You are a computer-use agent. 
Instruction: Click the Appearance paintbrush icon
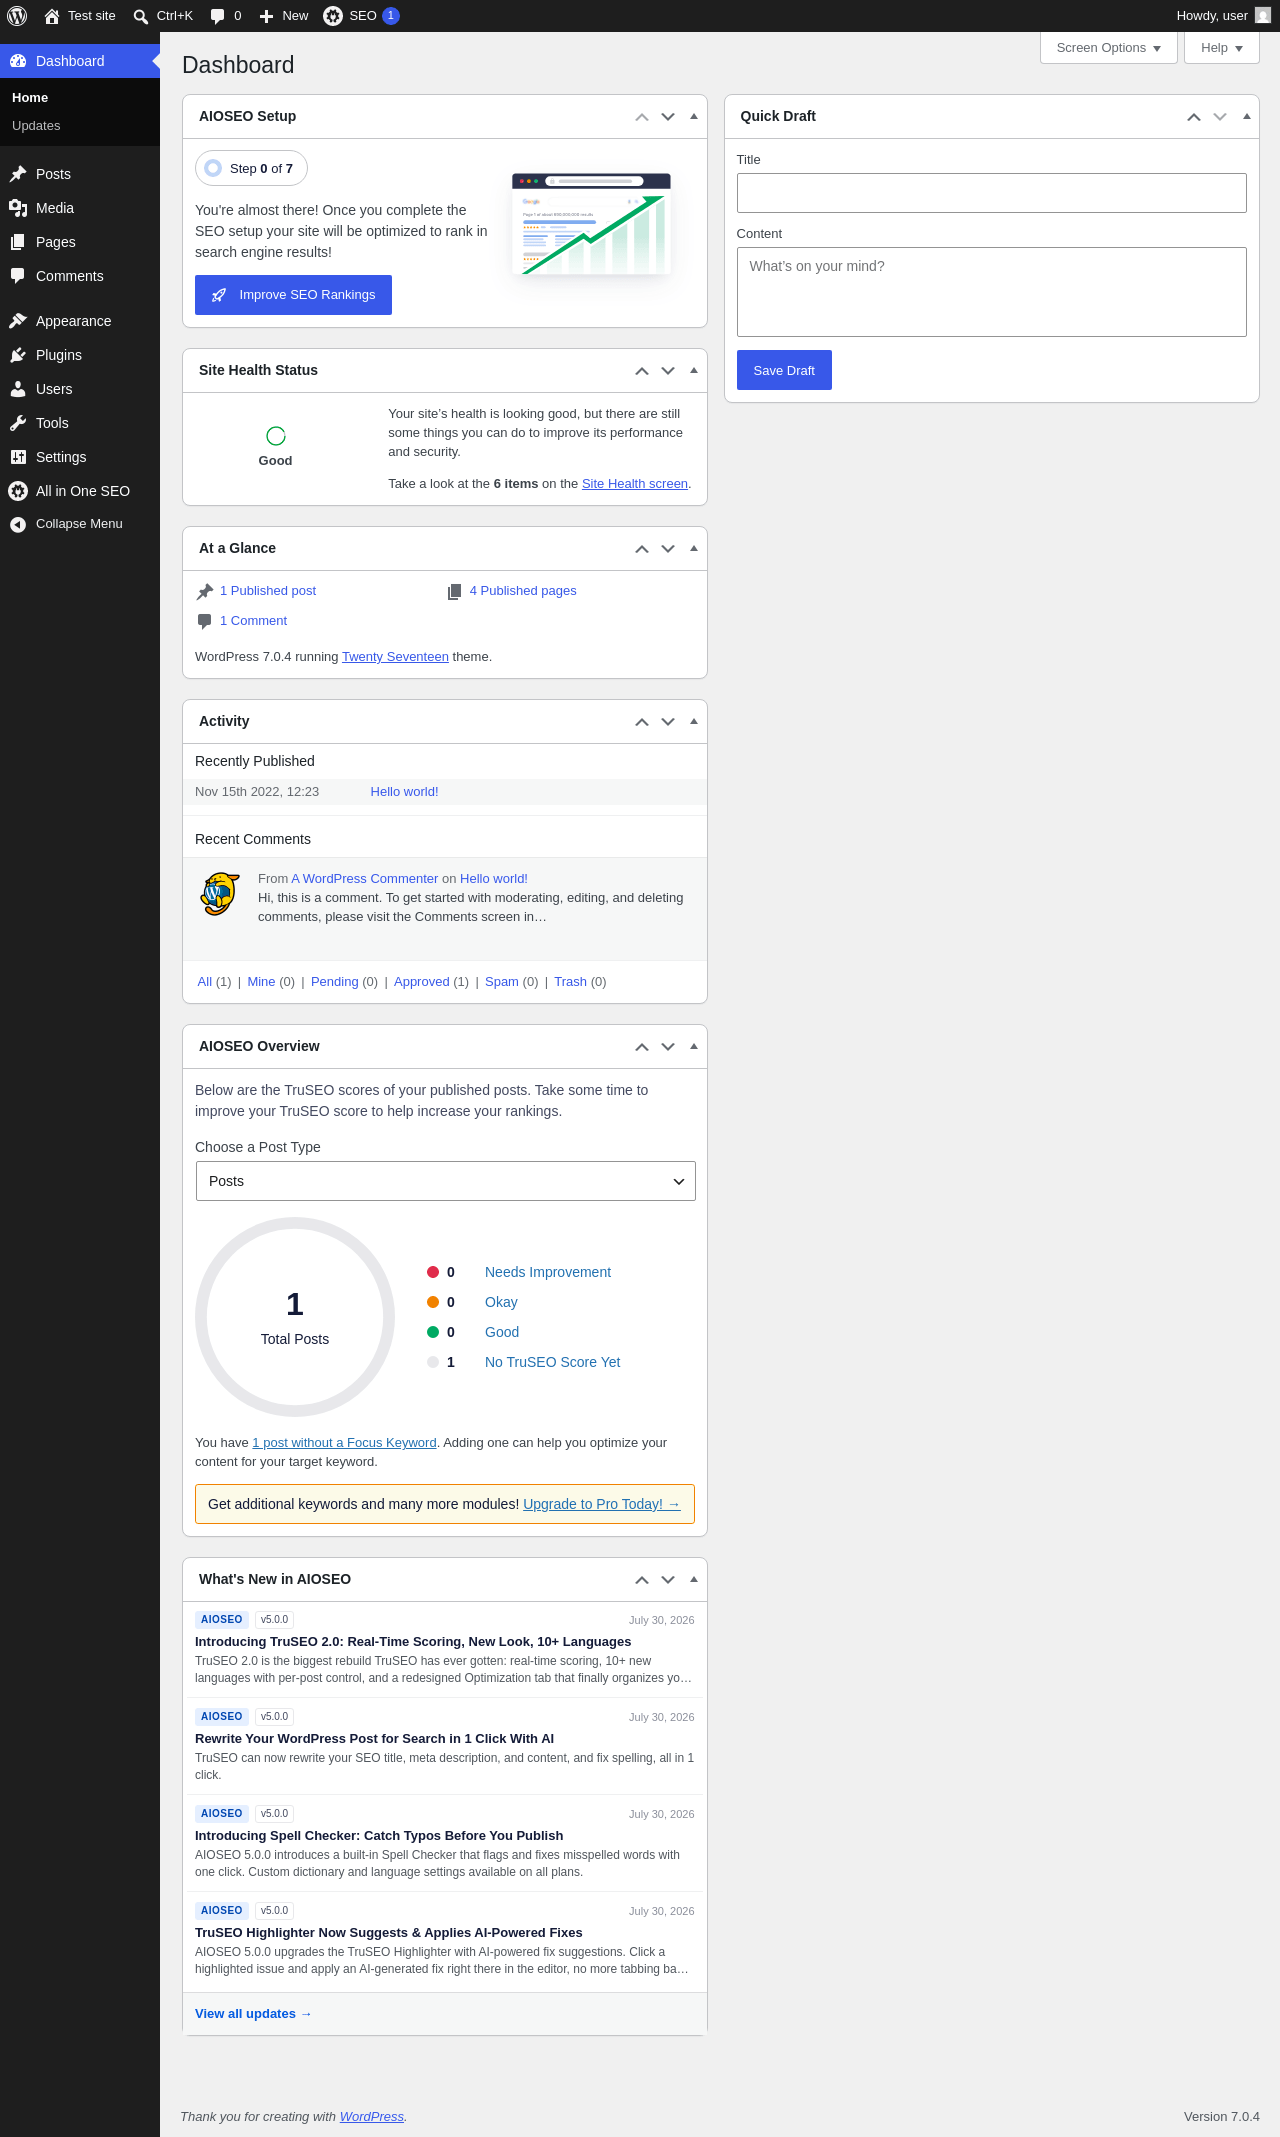[x=18, y=321]
